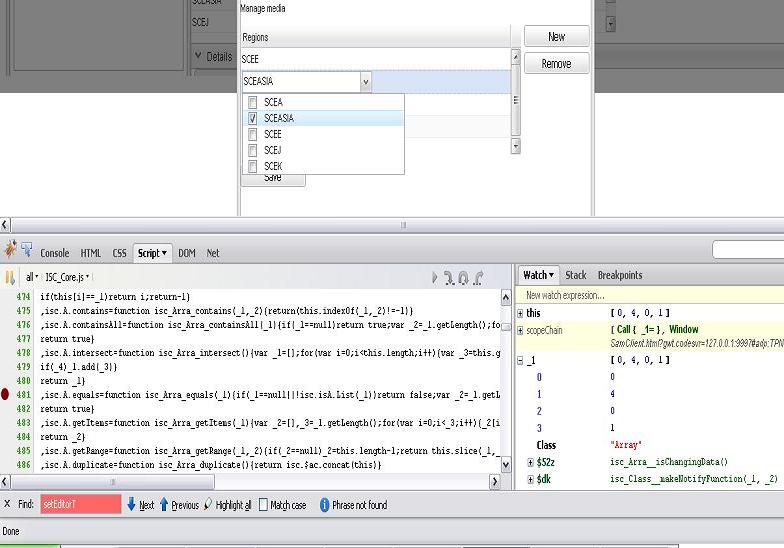The width and height of the screenshot is (784, 548).
Task: Click the pause Break On Next icon
Action: [x=10, y=277]
